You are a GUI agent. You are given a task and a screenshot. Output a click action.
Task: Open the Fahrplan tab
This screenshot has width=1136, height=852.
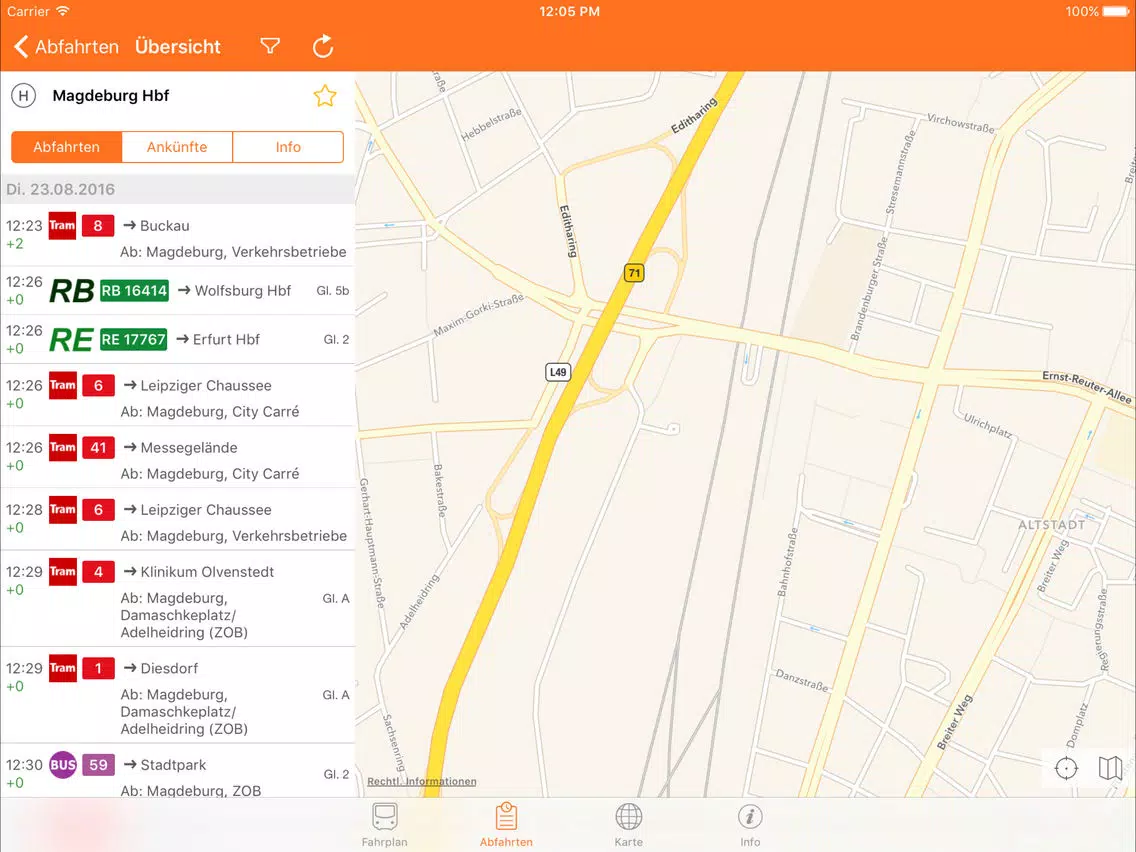point(385,824)
